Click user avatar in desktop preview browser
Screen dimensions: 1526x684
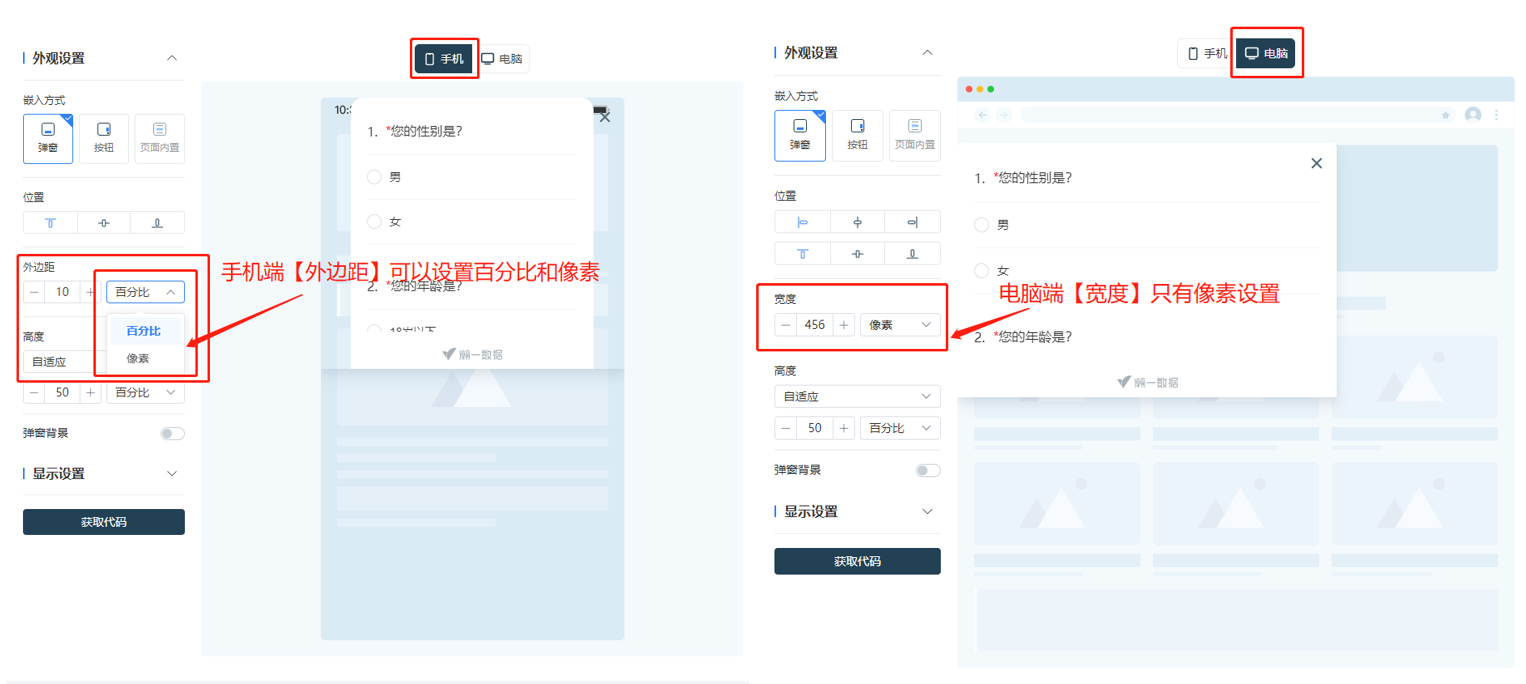[x=1473, y=115]
